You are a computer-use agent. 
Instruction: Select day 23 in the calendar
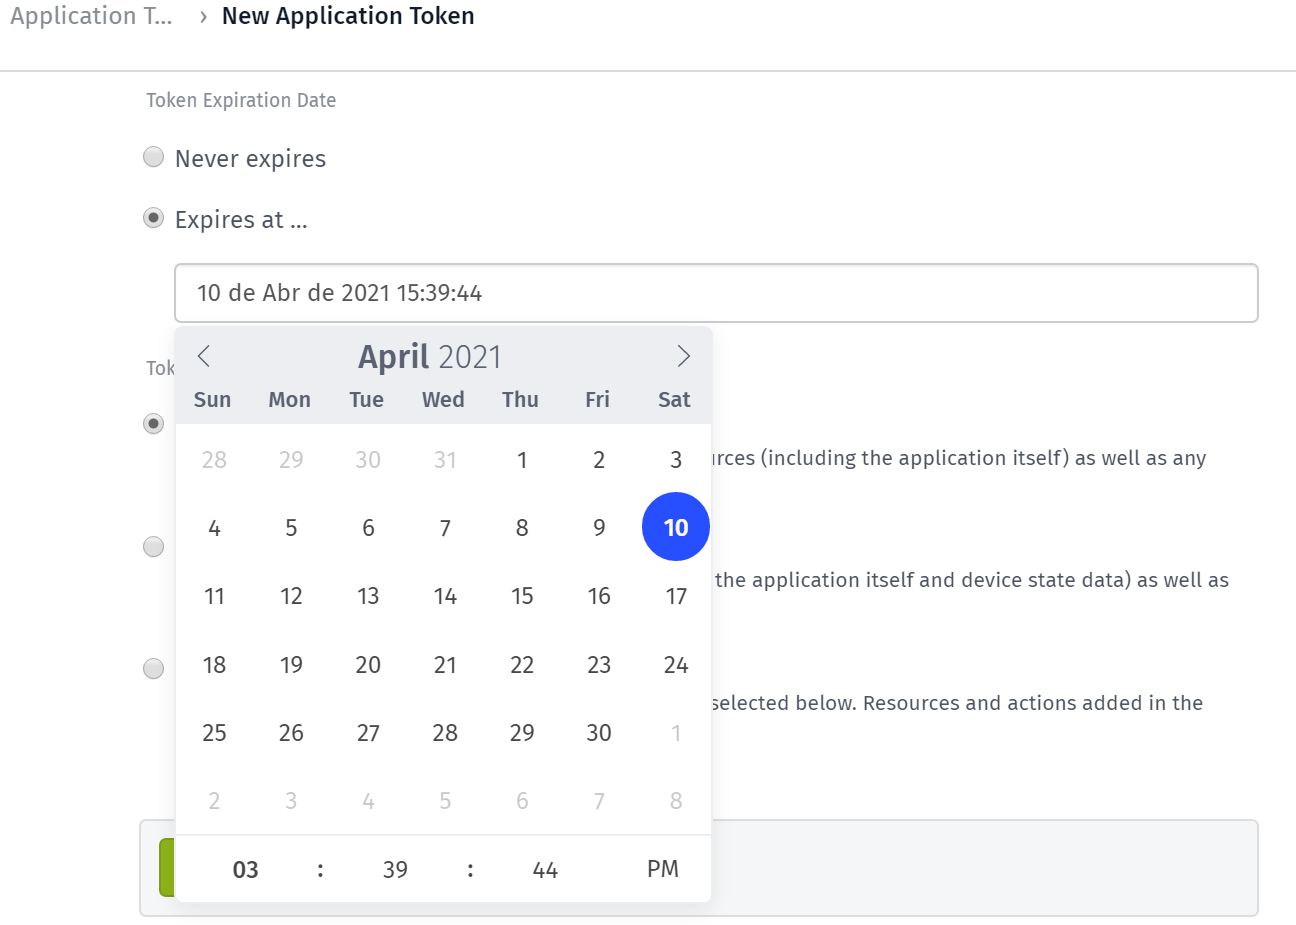click(x=599, y=665)
